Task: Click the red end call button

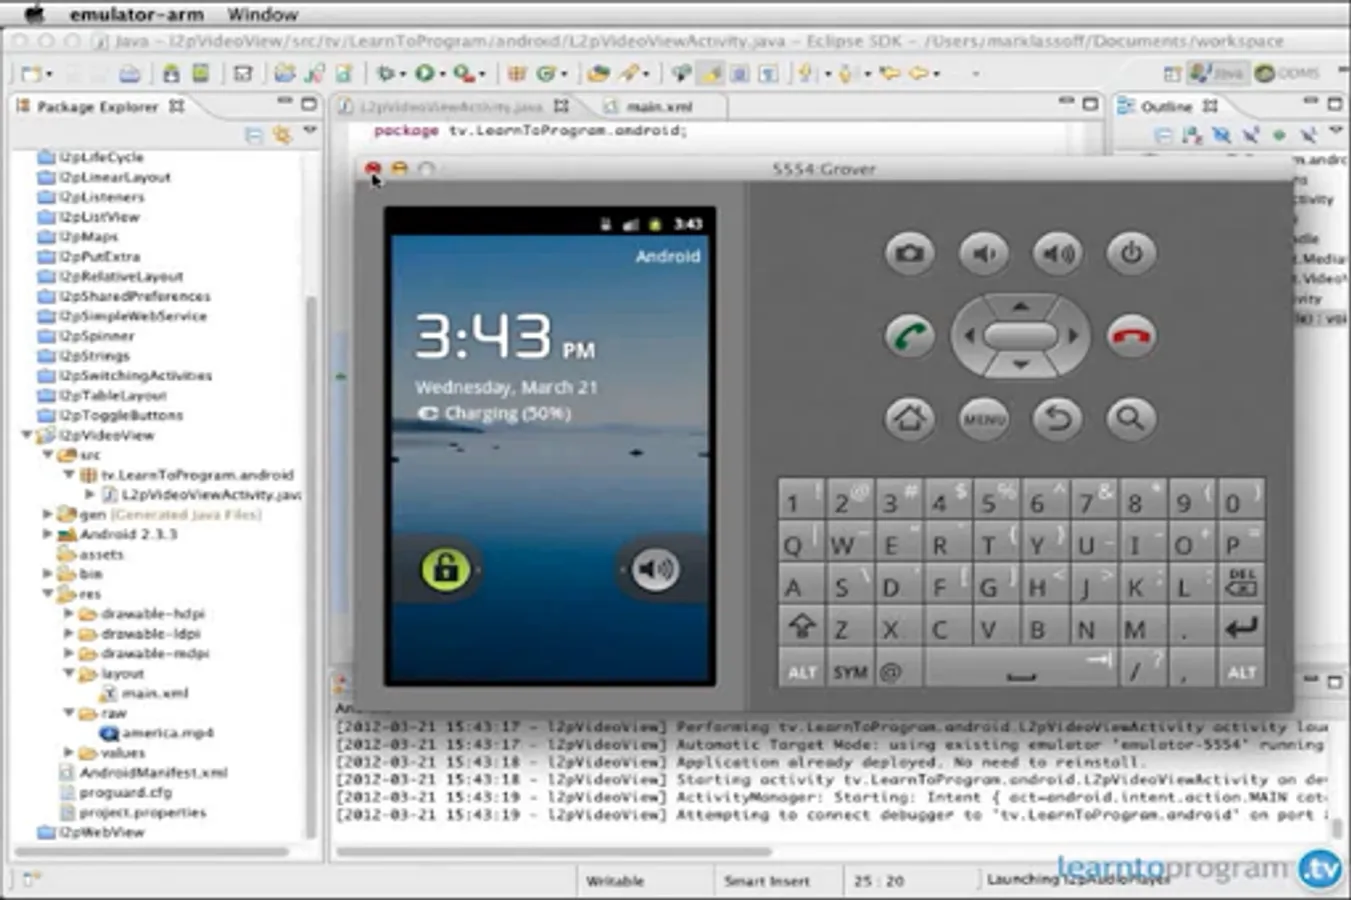Action: point(1131,336)
